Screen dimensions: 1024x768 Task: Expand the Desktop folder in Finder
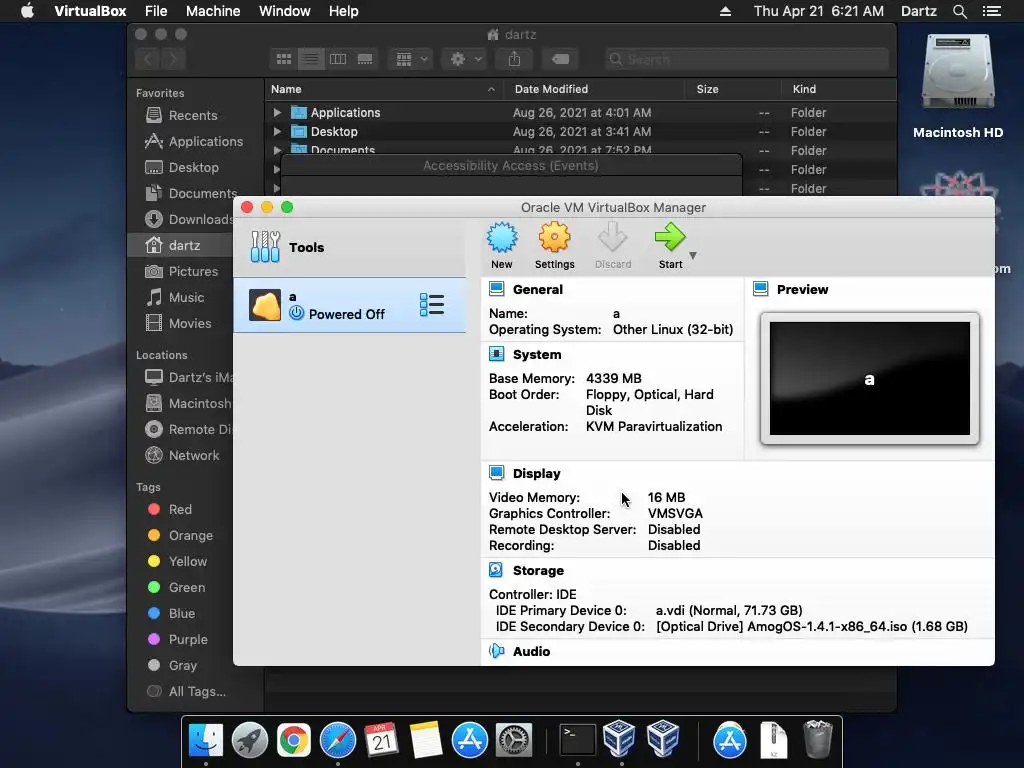(x=277, y=131)
